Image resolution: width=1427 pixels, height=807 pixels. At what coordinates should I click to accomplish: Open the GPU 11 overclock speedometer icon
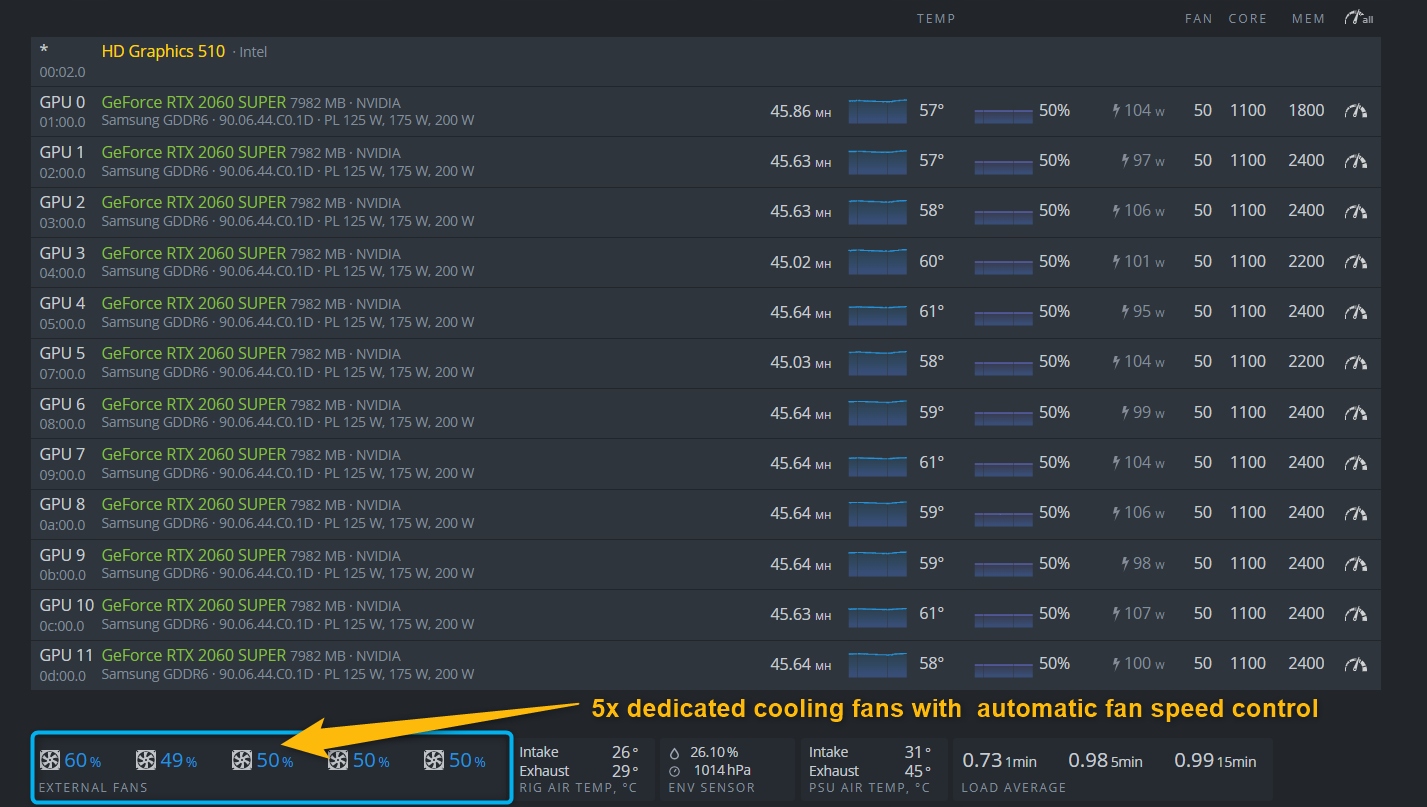pyautogui.click(x=1356, y=664)
